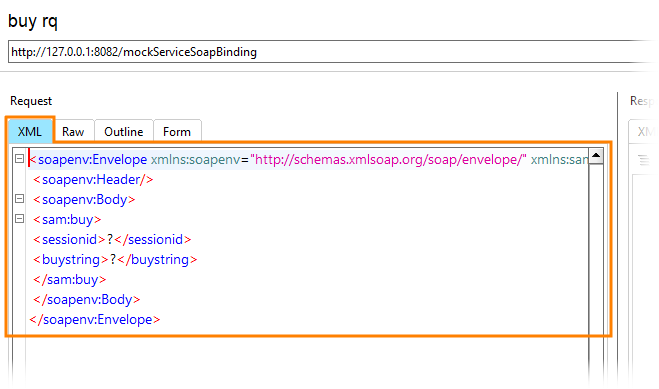This screenshot has width=659, height=389.
Task: Switch to the Form request tab
Action: (x=177, y=132)
